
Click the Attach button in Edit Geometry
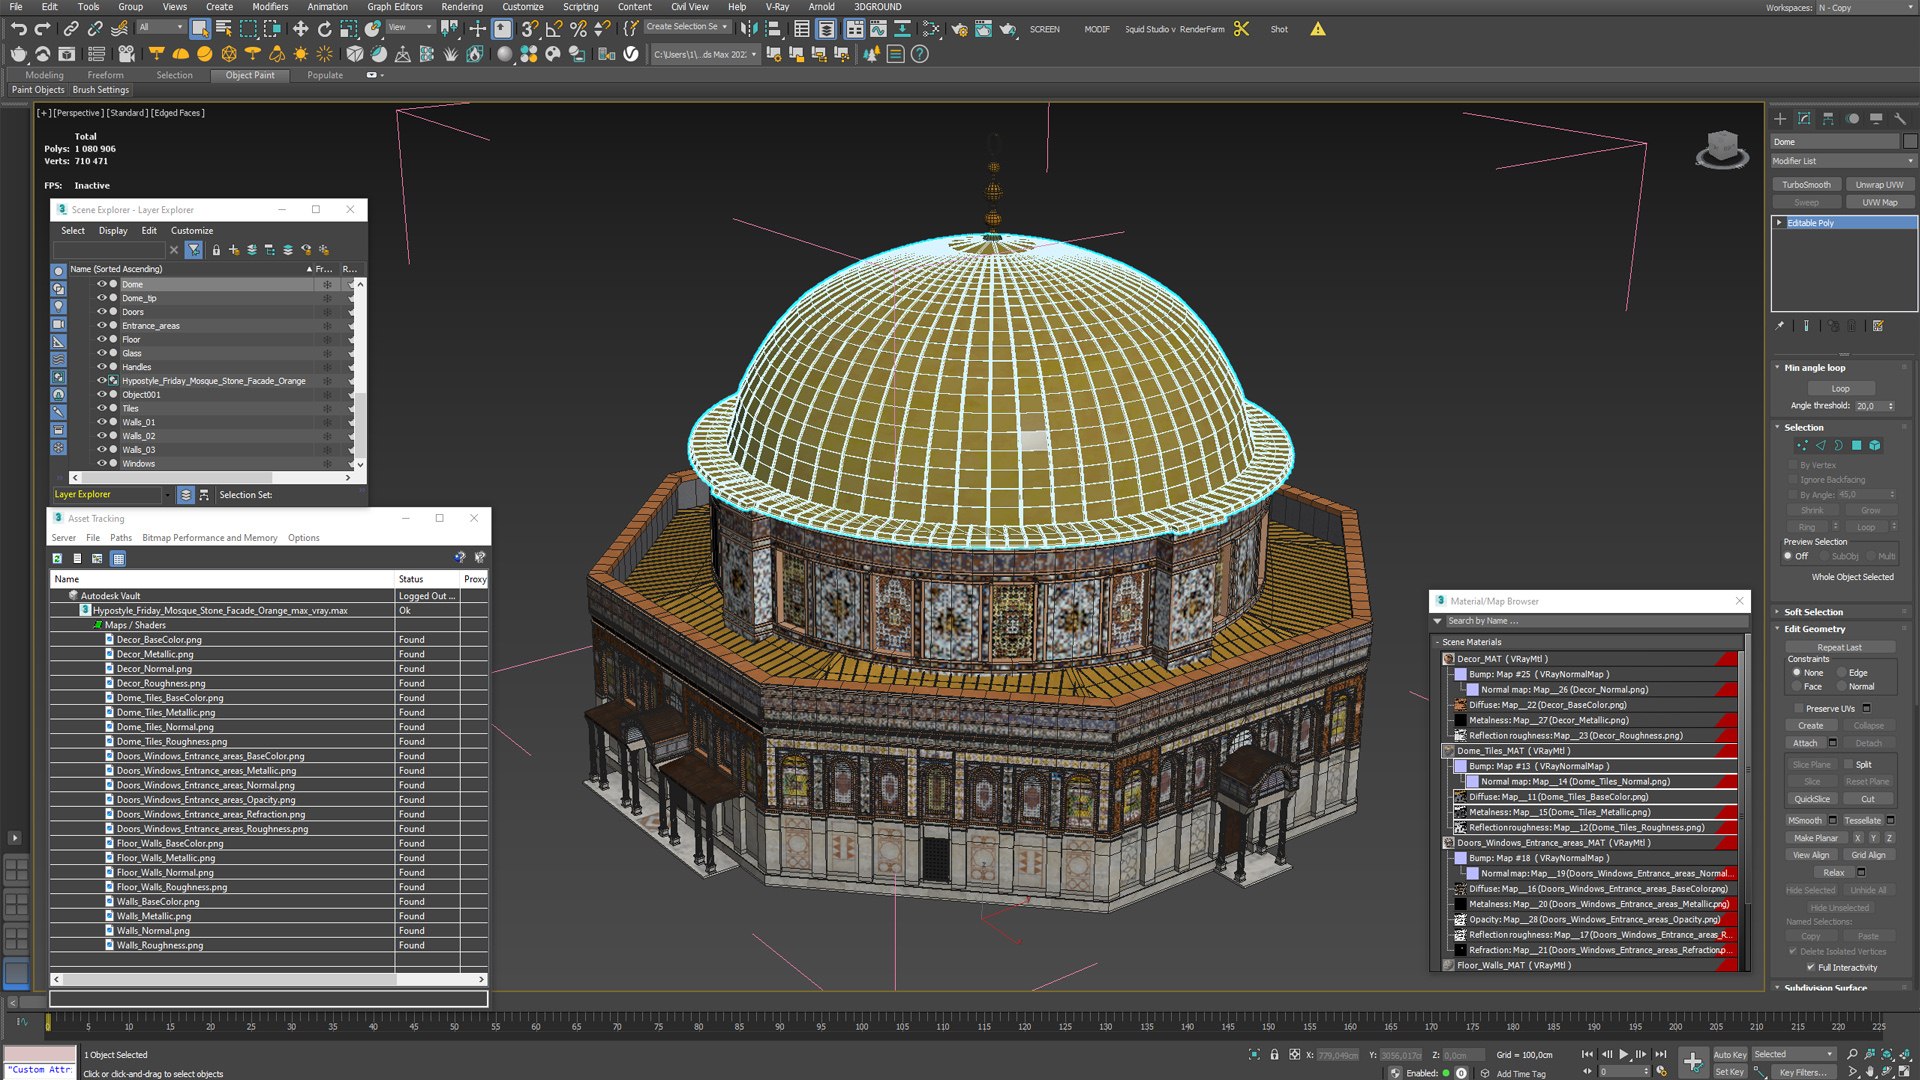pyautogui.click(x=1805, y=744)
